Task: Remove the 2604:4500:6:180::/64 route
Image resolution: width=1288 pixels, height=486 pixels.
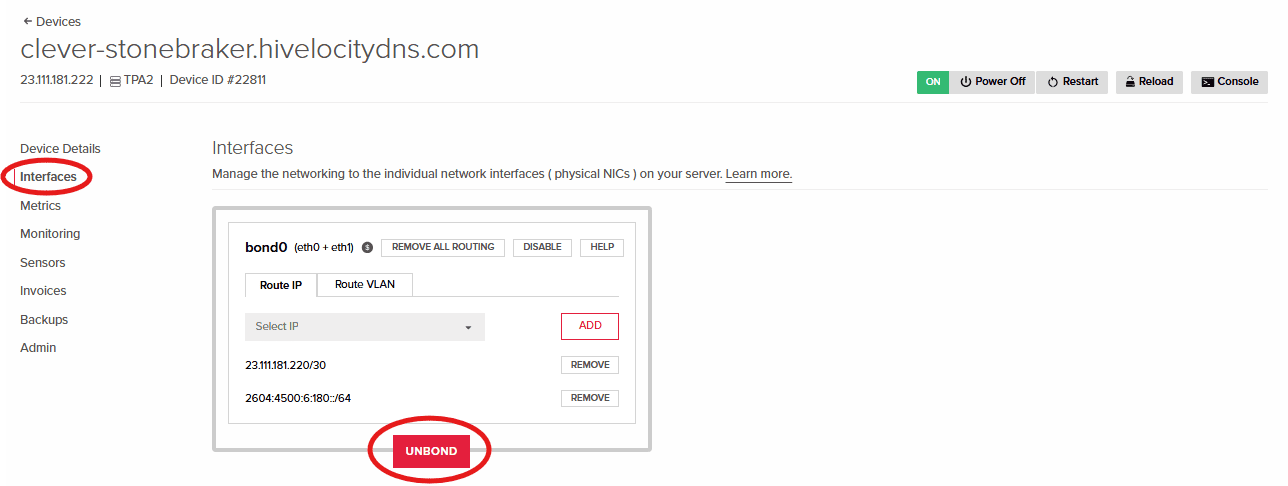Action: 590,398
